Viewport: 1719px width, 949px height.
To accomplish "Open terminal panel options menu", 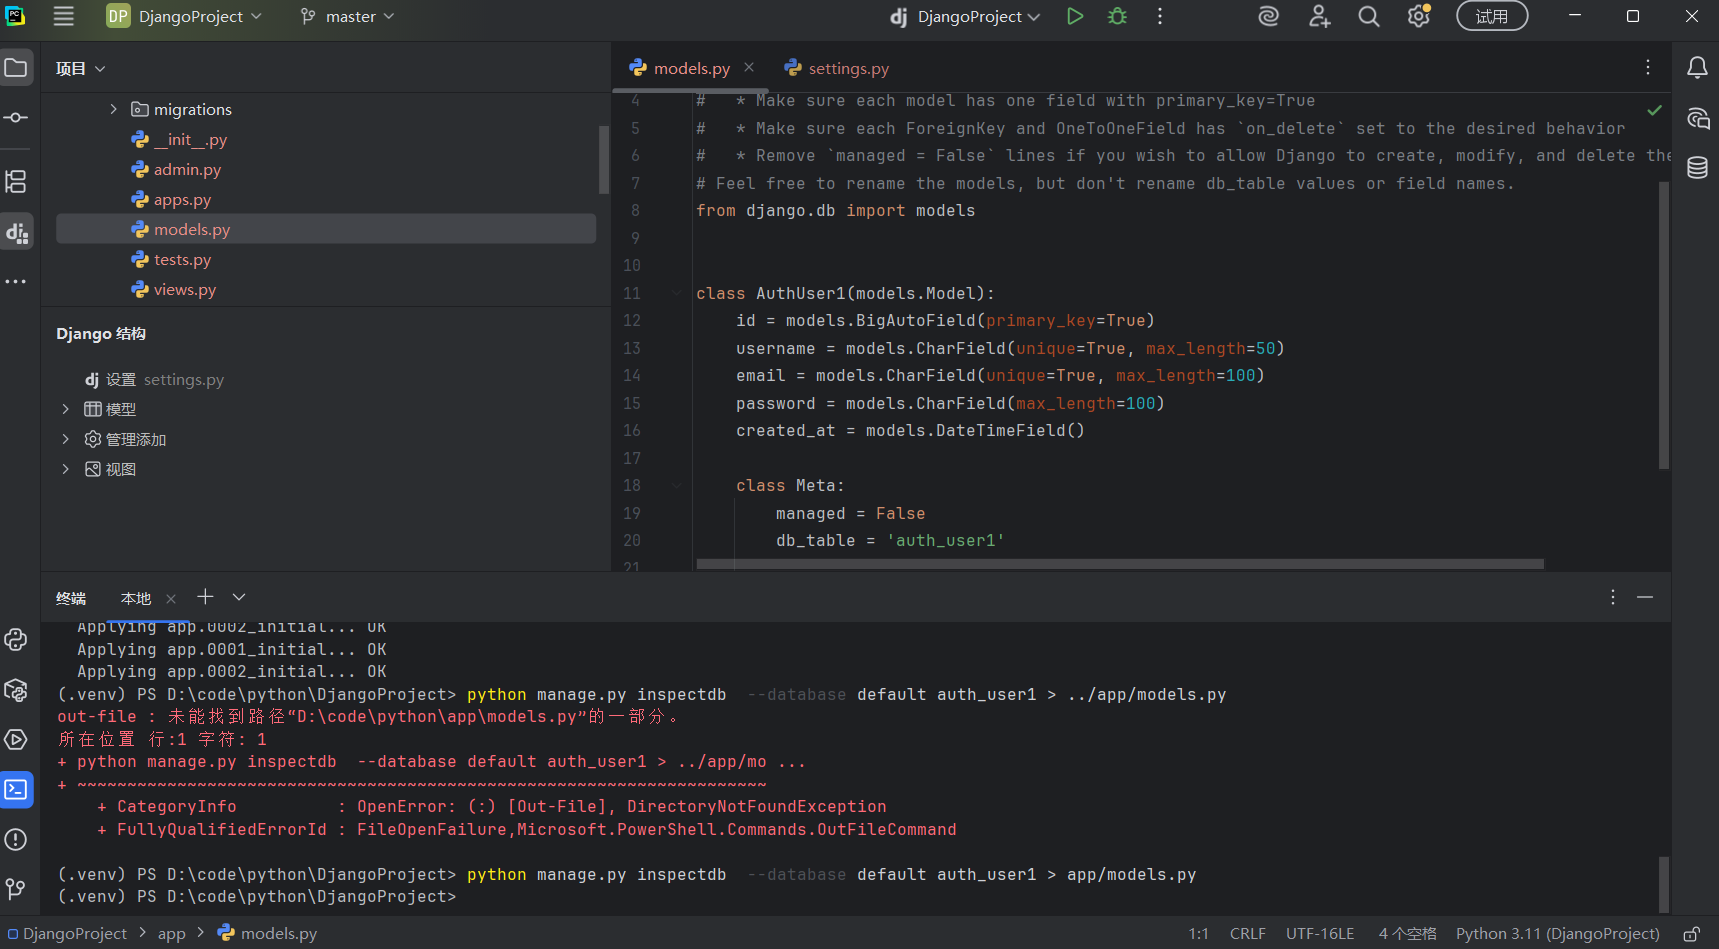I will click(1613, 597).
